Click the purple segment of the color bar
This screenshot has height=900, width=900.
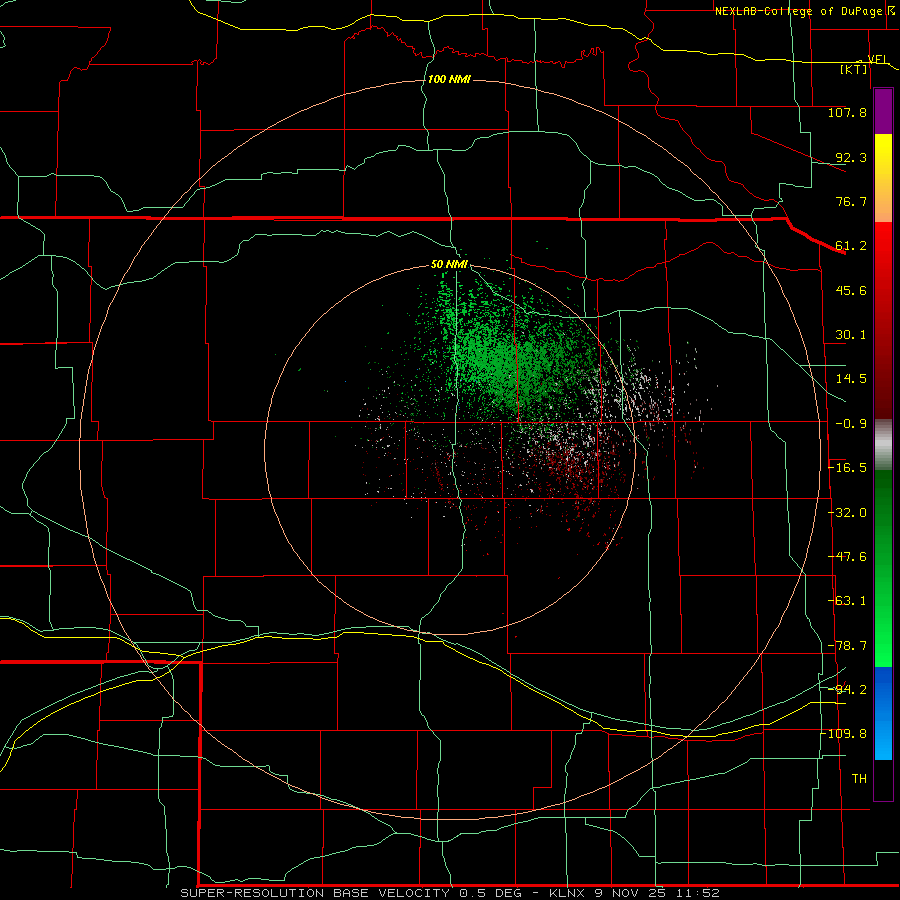pyautogui.click(x=883, y=112)
